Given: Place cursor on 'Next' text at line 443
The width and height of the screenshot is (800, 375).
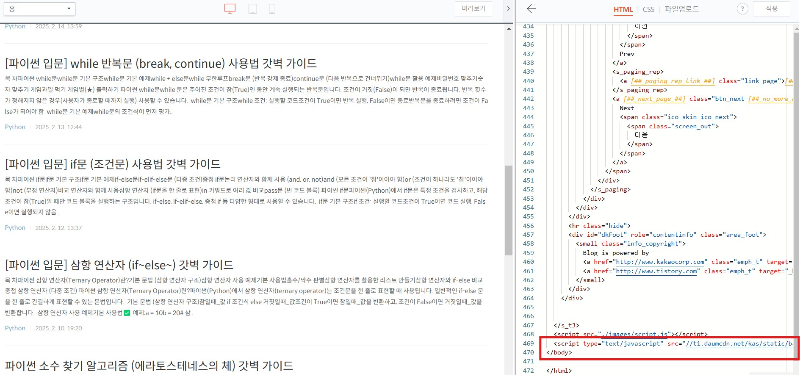Looking at the screenshot, I should coord(627,108).
